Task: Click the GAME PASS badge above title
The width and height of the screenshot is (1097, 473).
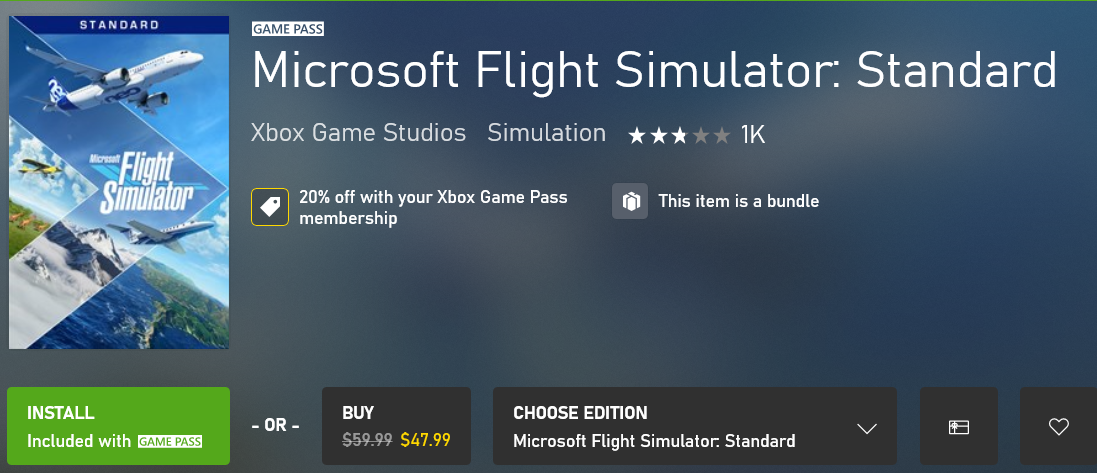Action: [288, 29]
